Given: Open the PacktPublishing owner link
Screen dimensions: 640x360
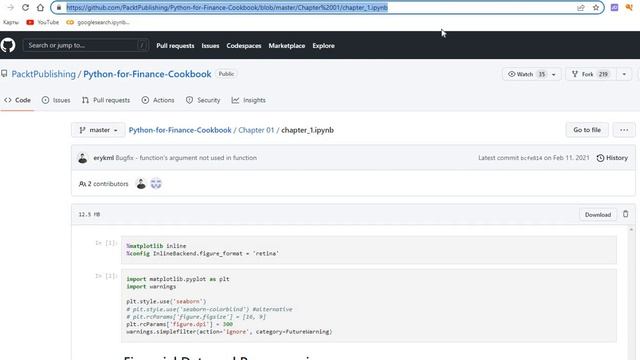Looking at the screenshot, I should 44,74.
